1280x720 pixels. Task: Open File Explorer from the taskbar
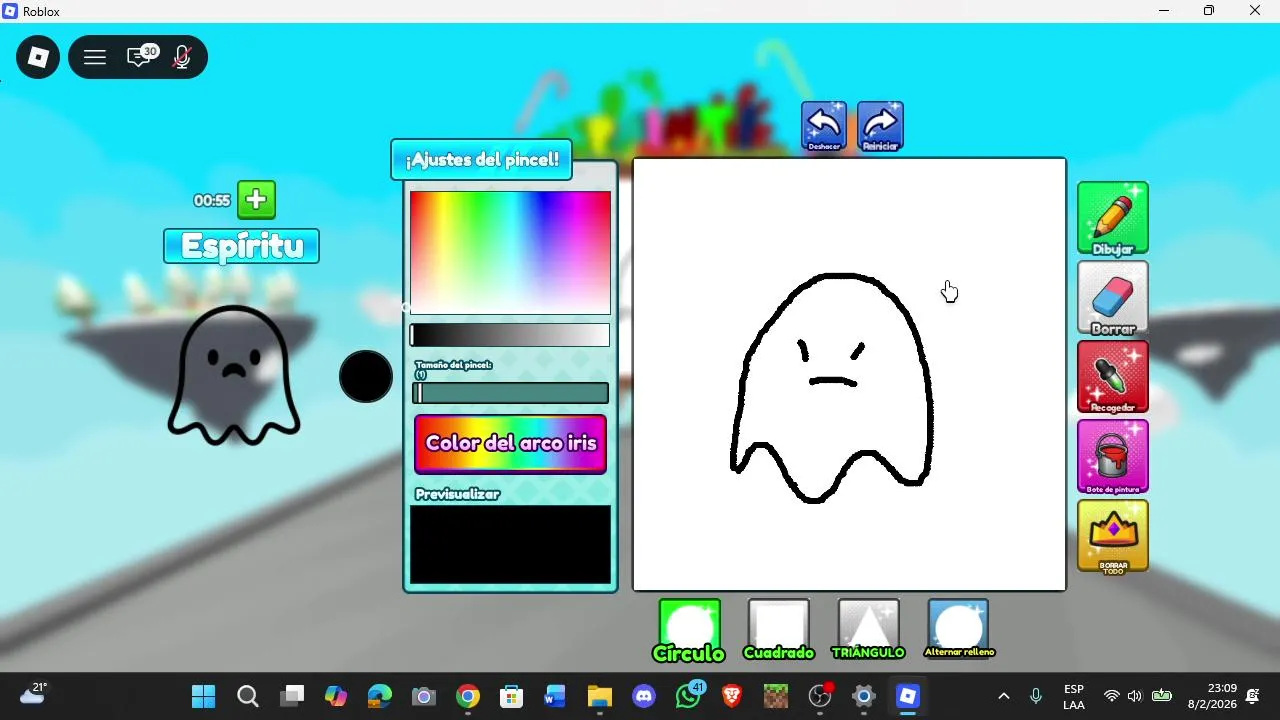click(600, 696)
